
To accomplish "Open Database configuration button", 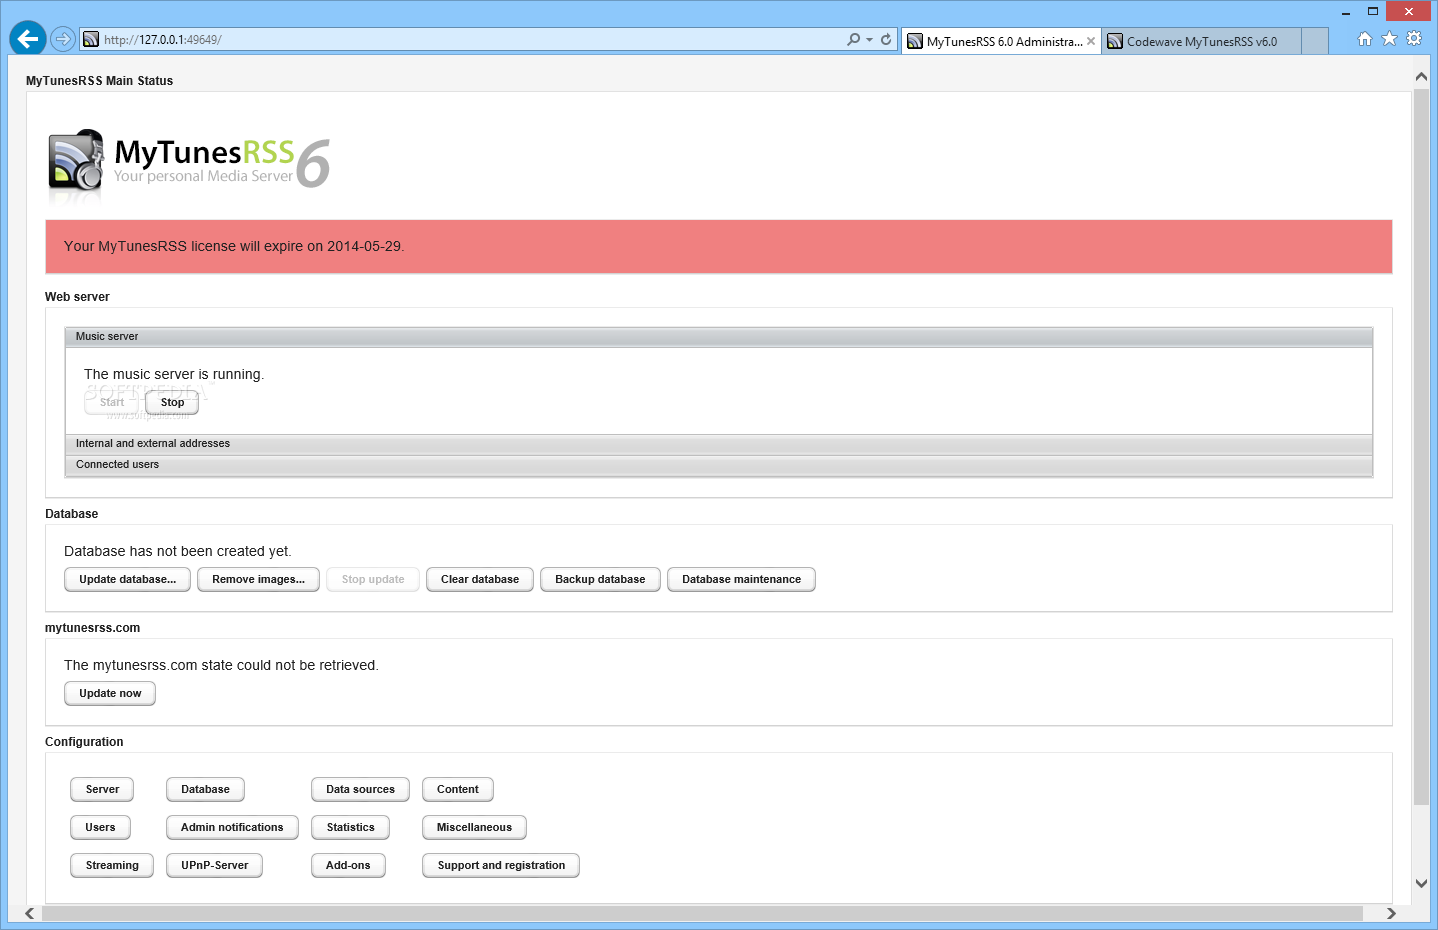I will point(205,790).
